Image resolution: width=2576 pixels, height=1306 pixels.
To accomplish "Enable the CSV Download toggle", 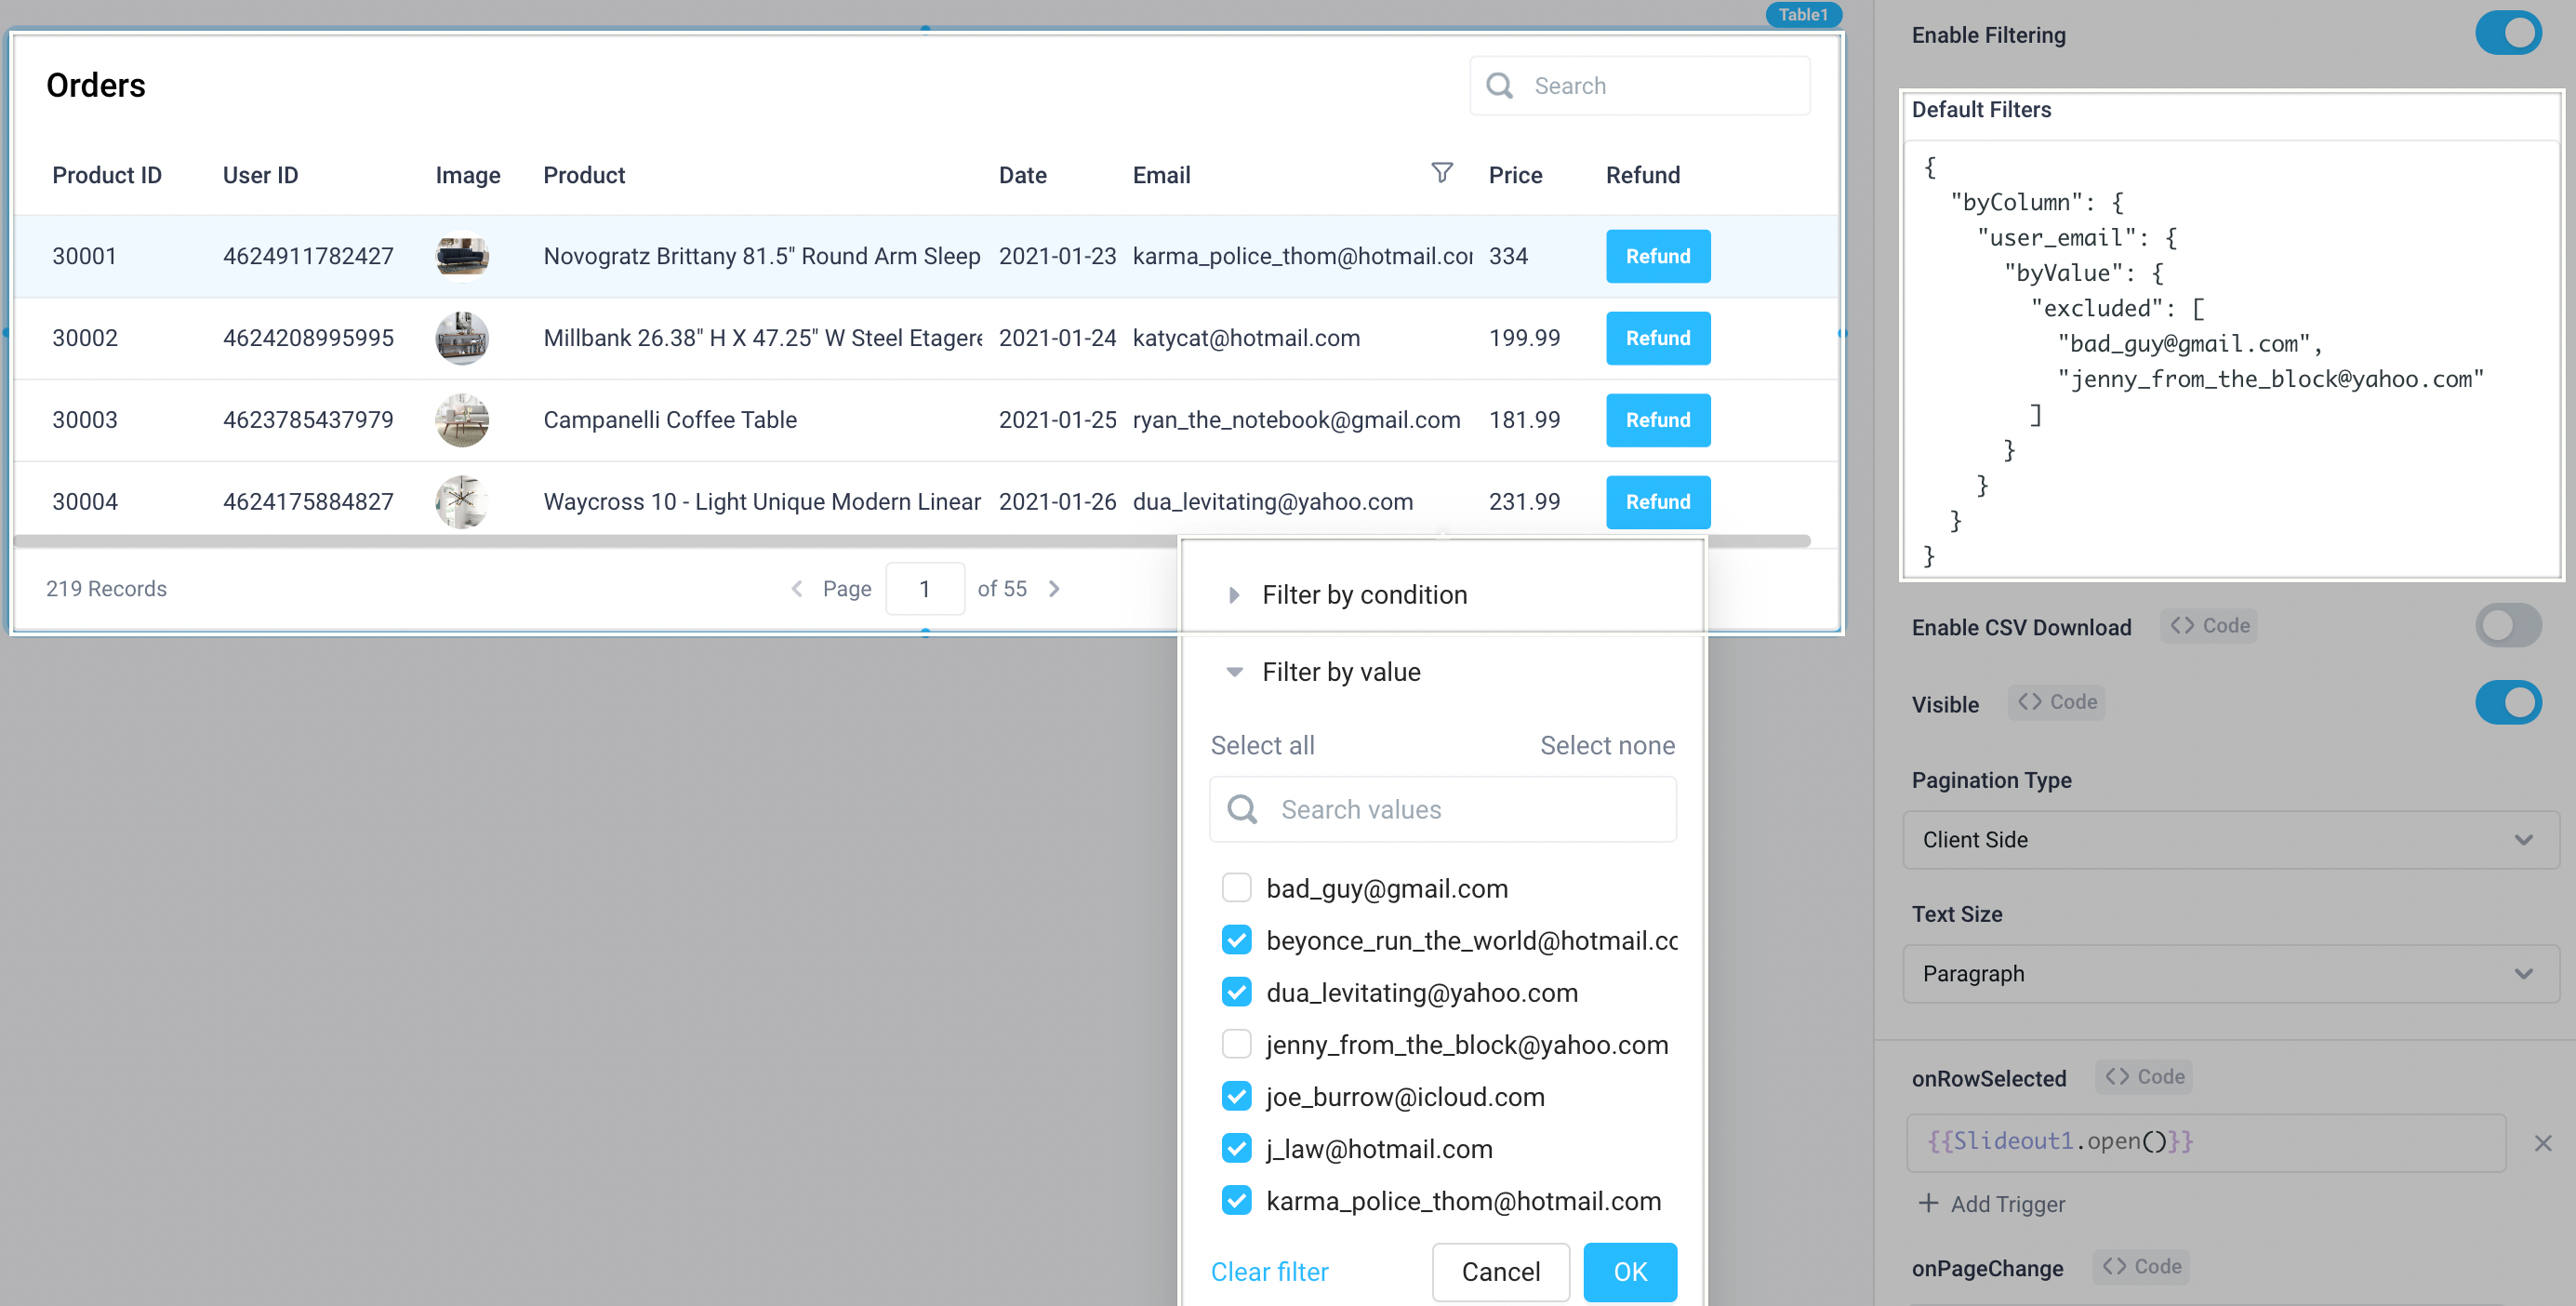I will tap(2507, 626).
